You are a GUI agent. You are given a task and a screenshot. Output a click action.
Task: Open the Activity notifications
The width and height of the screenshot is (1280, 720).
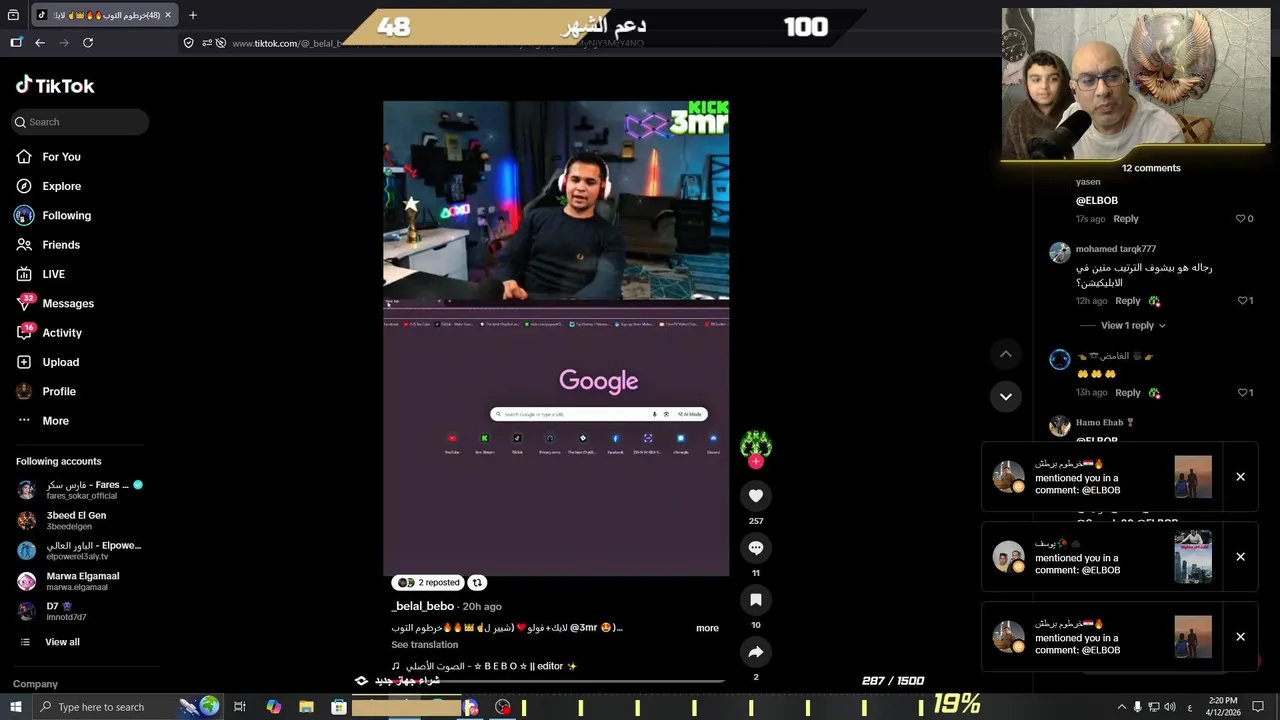(x=61, y=333)
